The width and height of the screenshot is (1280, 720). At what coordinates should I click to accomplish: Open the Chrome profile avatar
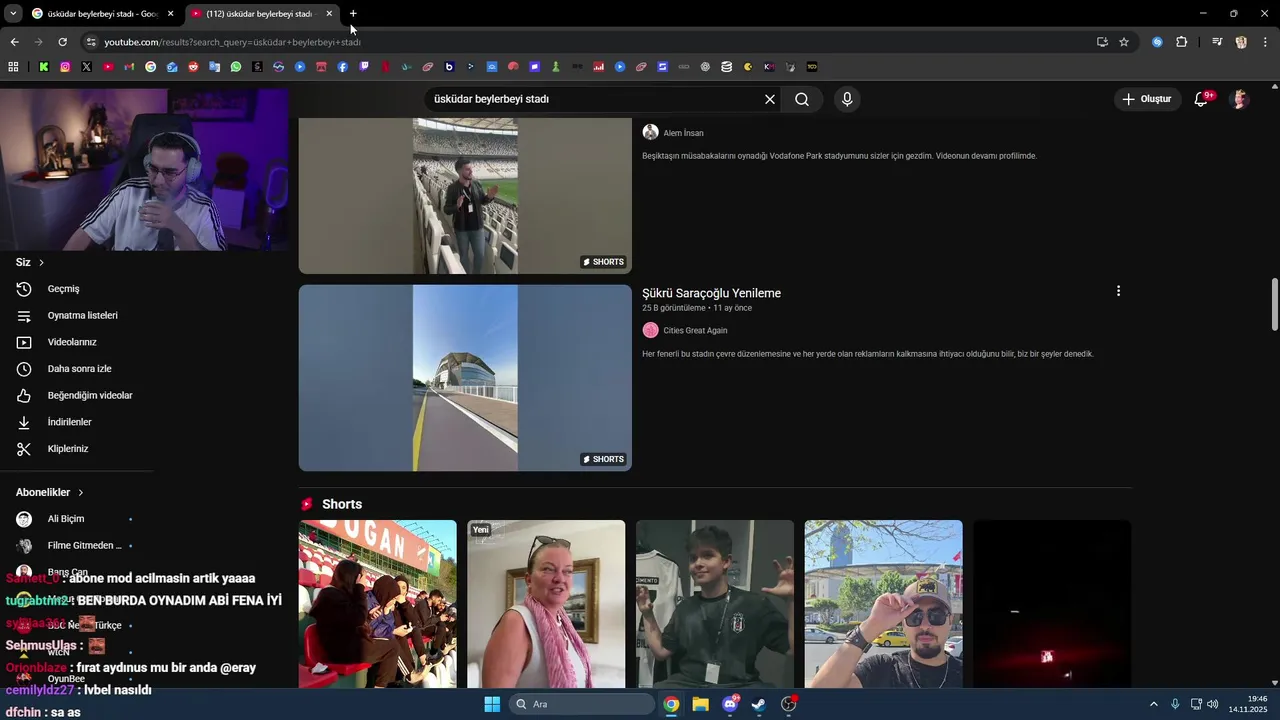pyautogui.click(x=1241, y=42)
